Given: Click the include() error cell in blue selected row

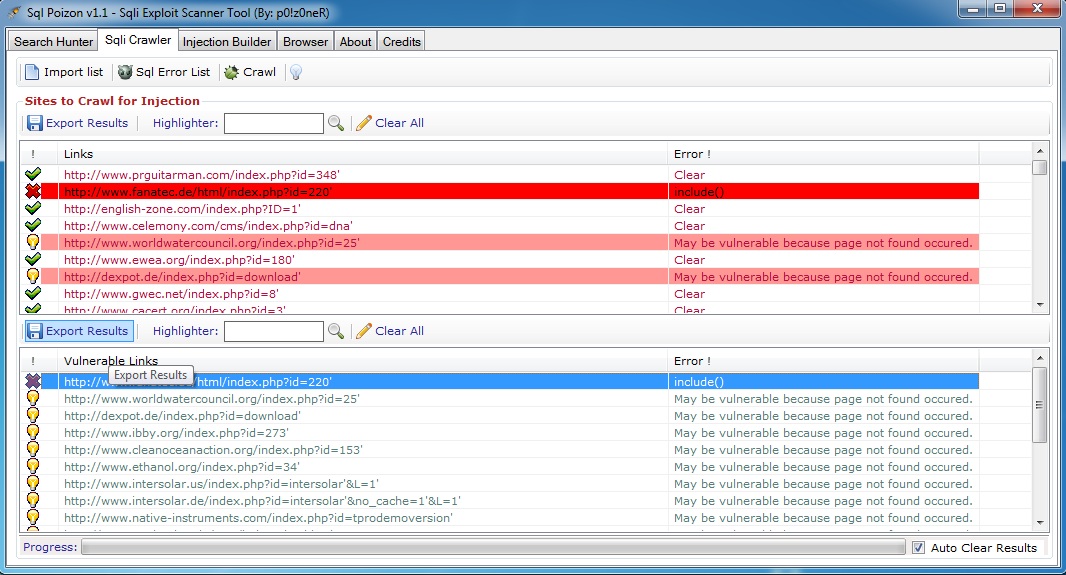Looking at the screenshot, I should (x=823, y=382).
